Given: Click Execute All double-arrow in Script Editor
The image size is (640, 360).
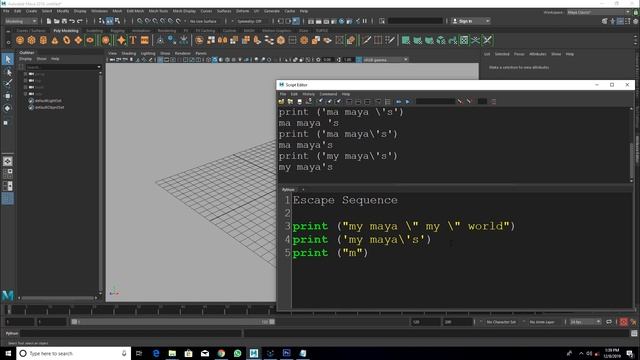Looking at the screenshot, I should (399, 101).
